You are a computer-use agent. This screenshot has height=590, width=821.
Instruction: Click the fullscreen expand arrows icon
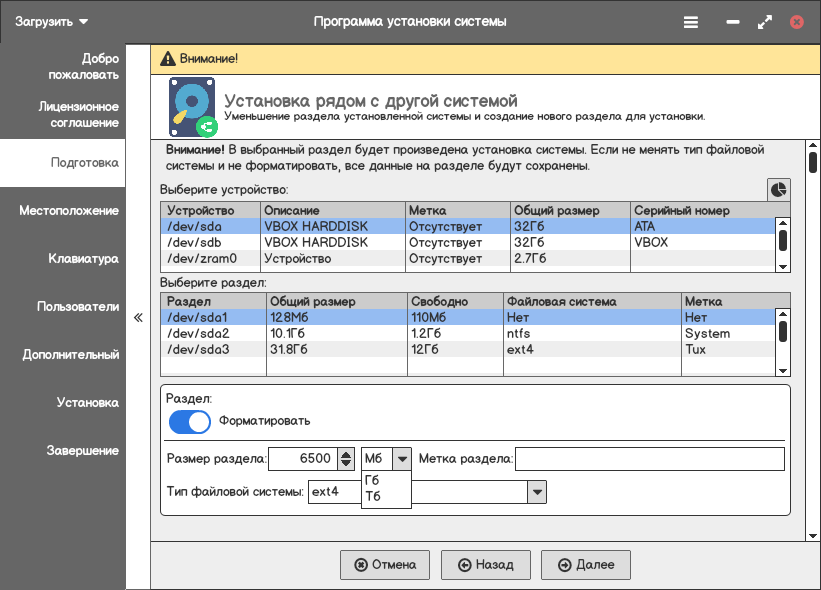point(765,22)
